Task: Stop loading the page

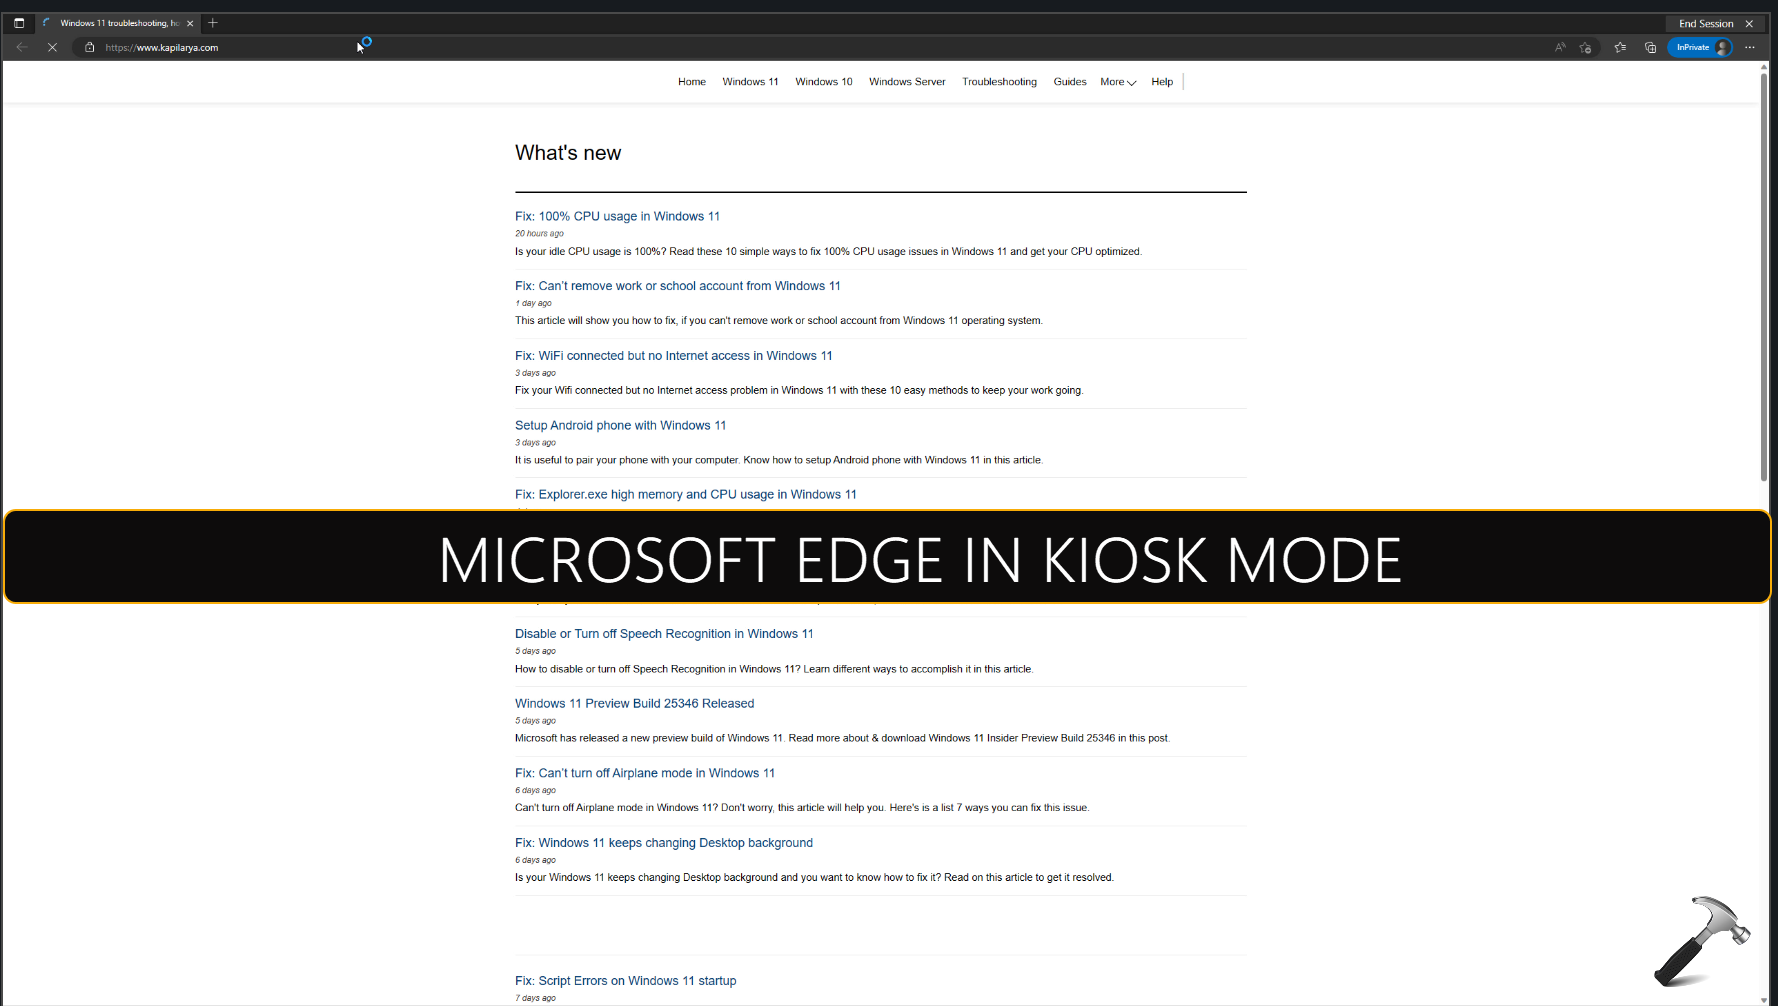Action: click(x=52, y=47)
